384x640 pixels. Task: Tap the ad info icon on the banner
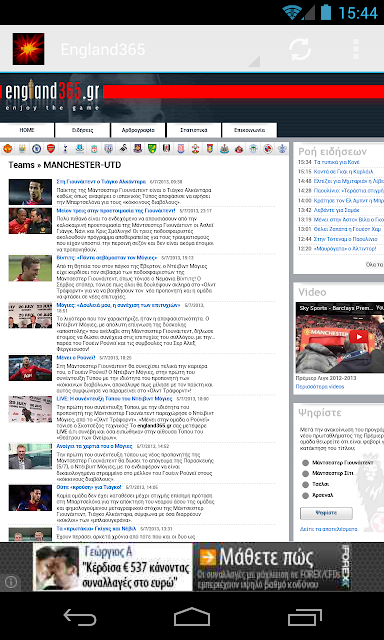[x=11, y=582]
